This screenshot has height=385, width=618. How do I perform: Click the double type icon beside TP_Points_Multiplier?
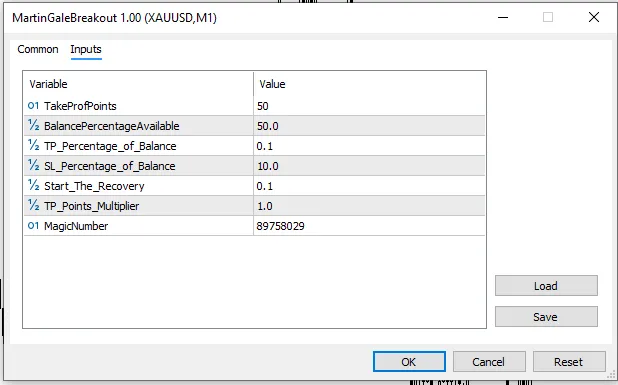[34, 205]
